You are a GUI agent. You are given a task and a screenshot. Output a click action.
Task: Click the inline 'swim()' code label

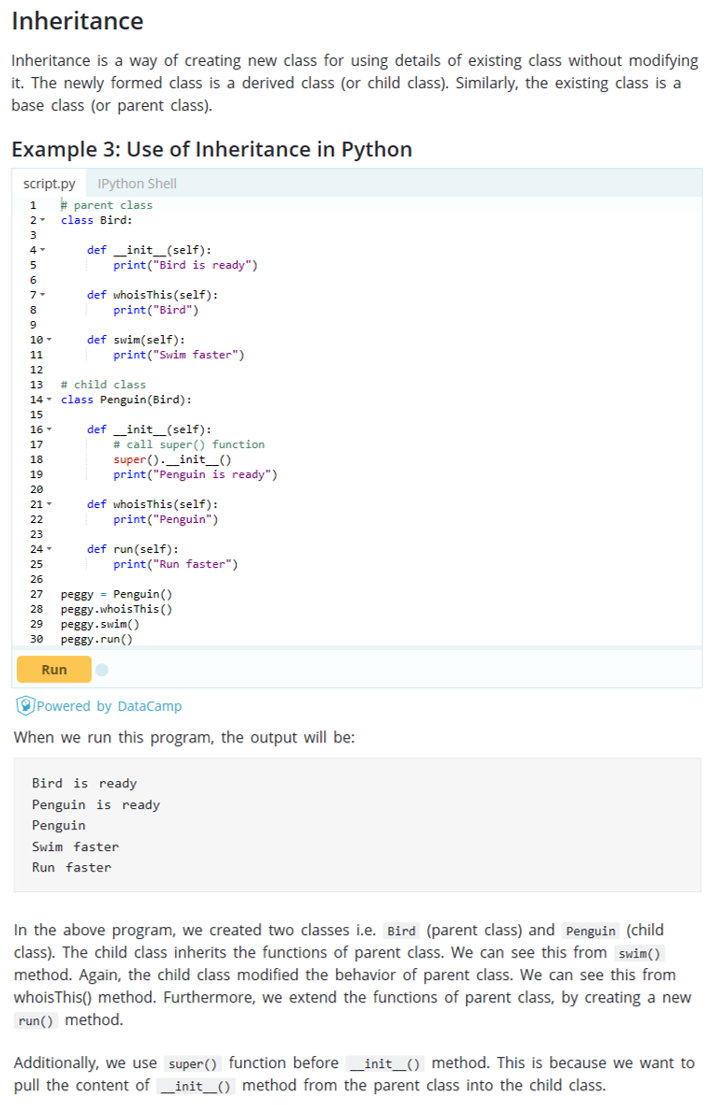(x=639, y=953)
